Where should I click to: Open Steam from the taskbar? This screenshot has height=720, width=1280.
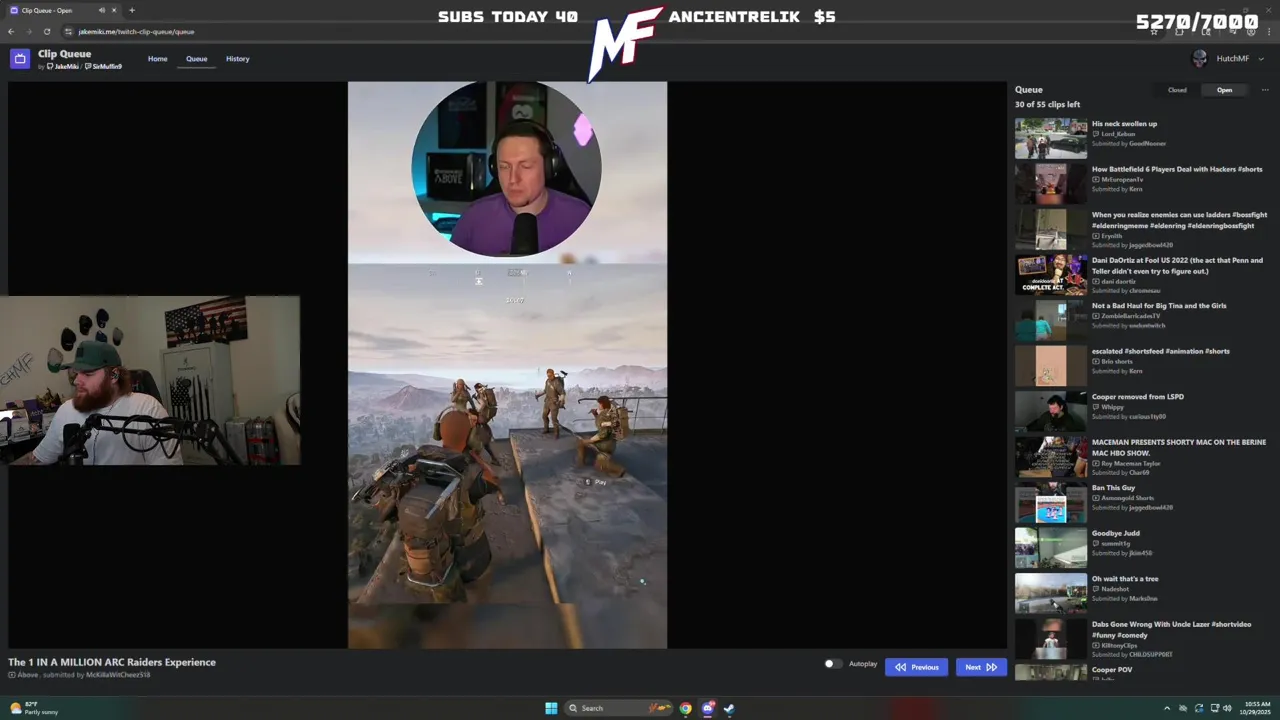pyautogui.click(x=729, y=708)
